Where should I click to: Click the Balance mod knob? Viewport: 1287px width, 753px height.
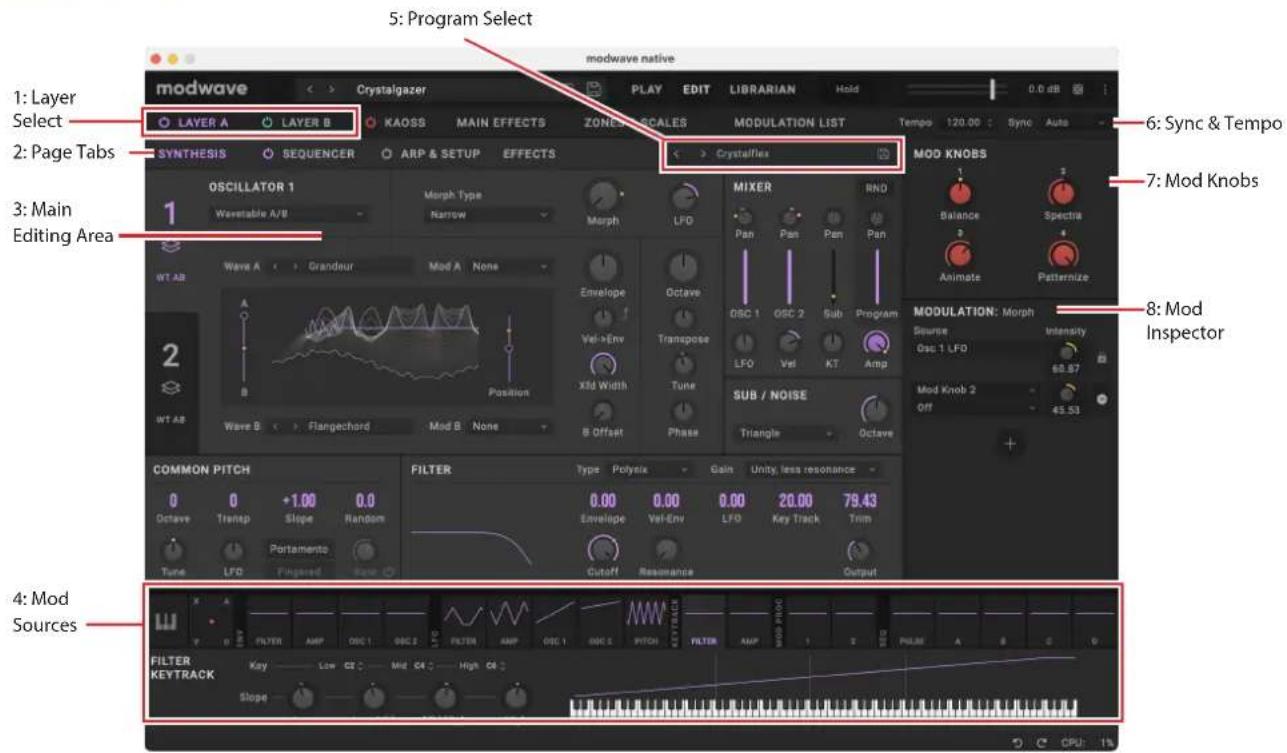(x=958, y=194)
